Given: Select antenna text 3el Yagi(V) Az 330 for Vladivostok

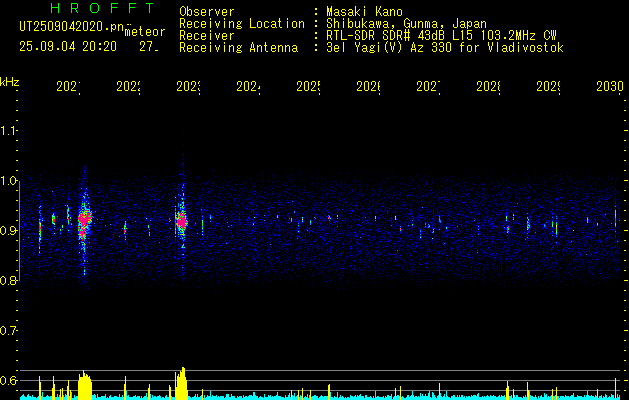Looking at the screenshot, I should click(445, 48).
